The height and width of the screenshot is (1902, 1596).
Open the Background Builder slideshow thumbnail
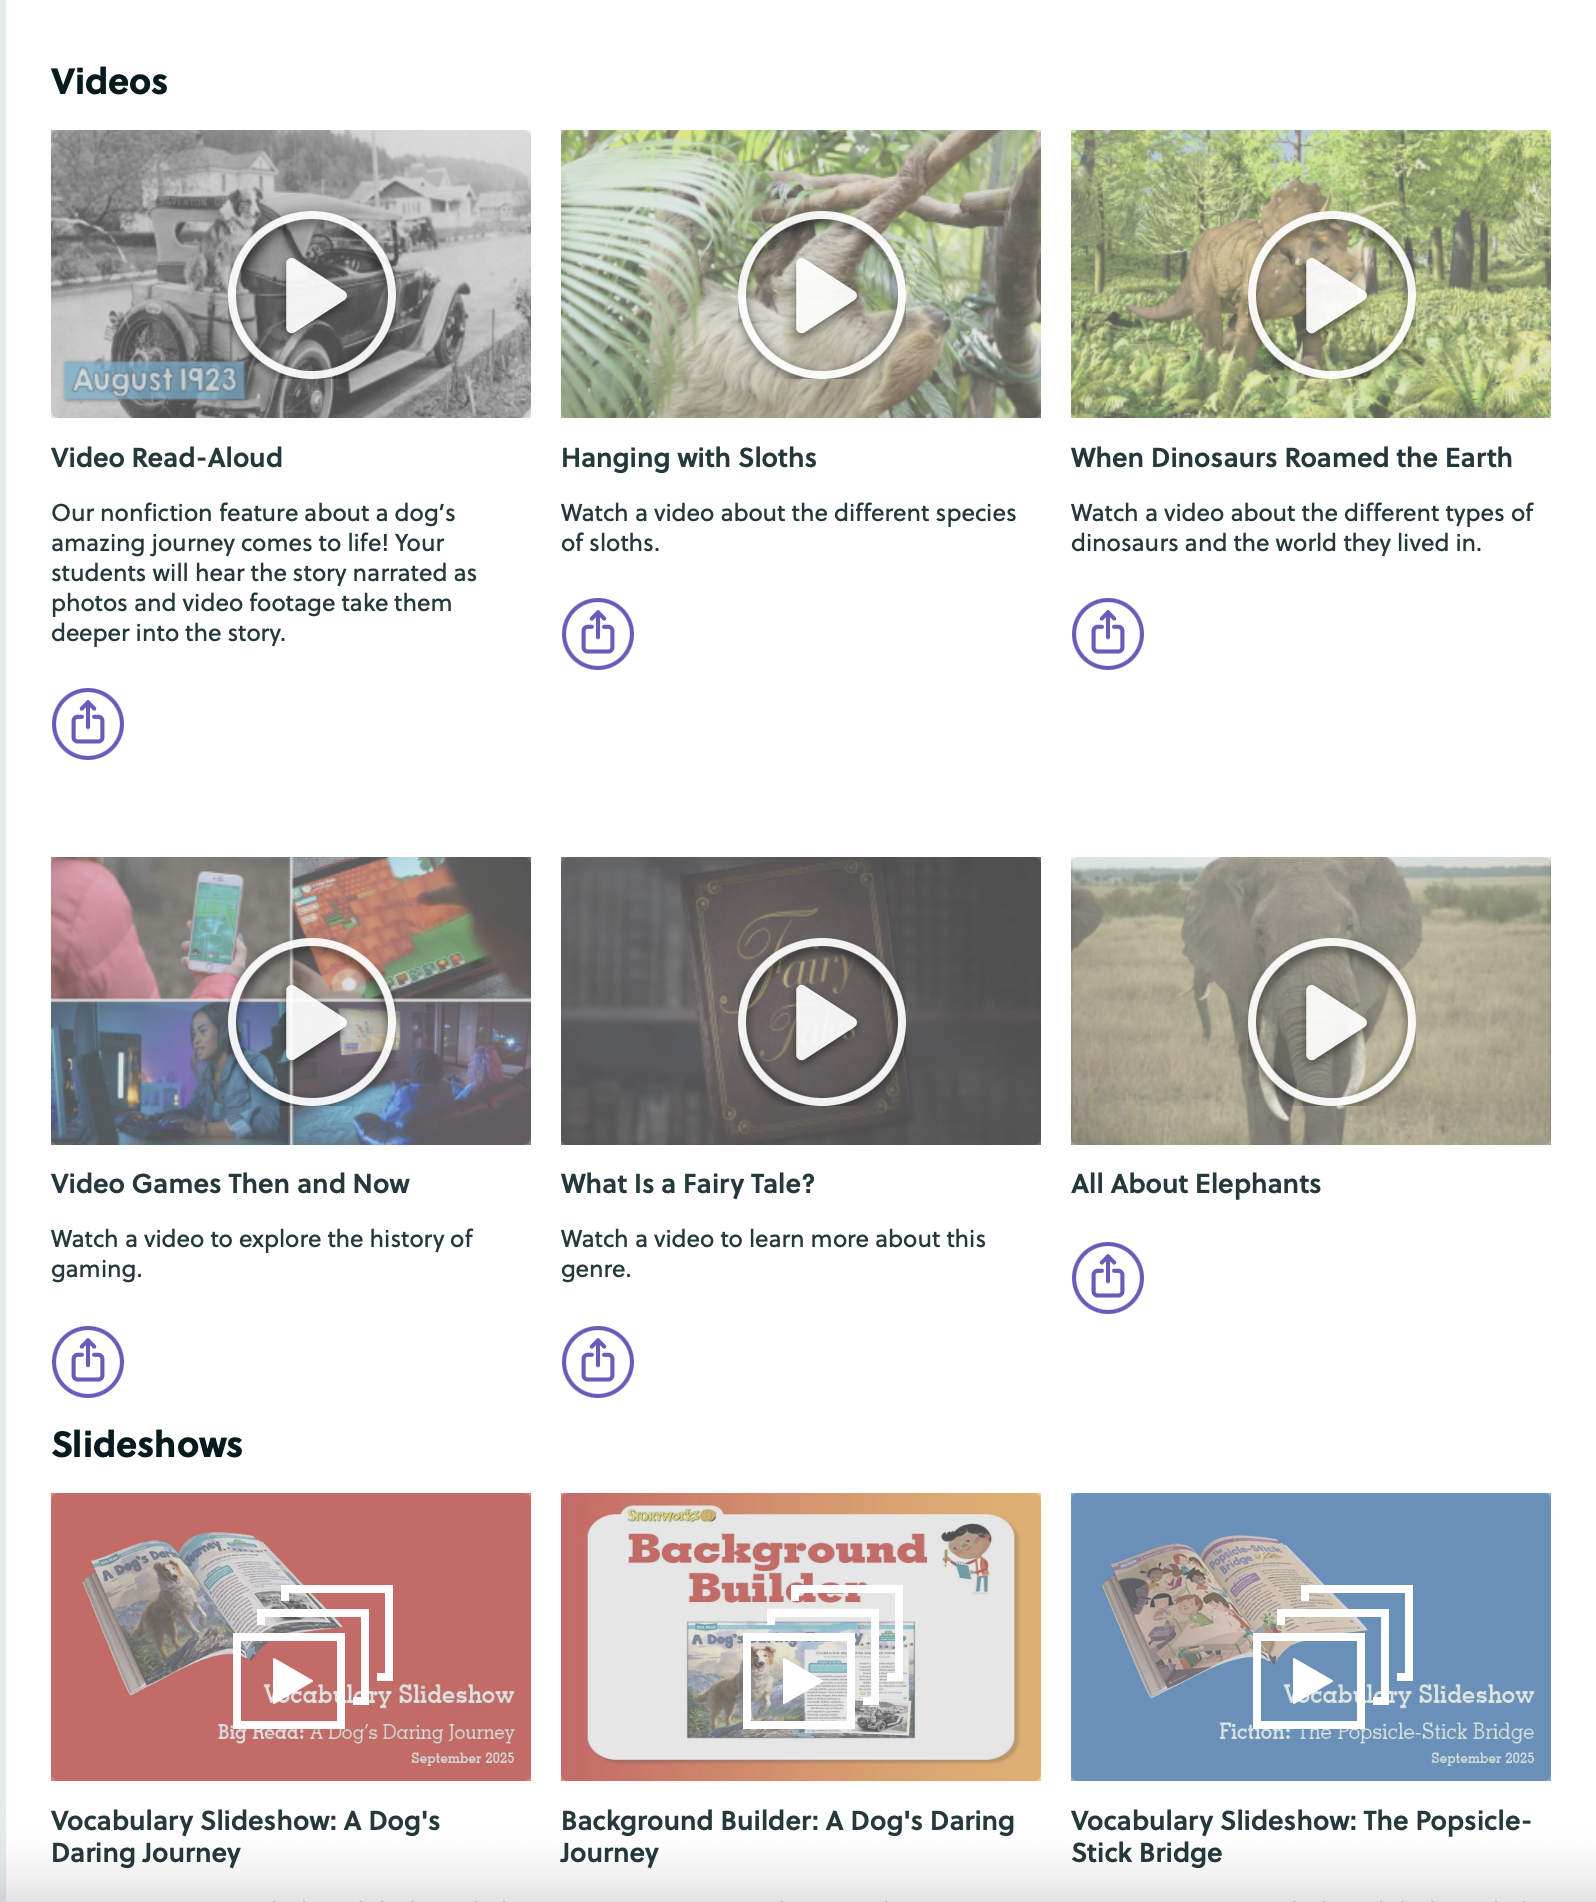point(801,1637)
